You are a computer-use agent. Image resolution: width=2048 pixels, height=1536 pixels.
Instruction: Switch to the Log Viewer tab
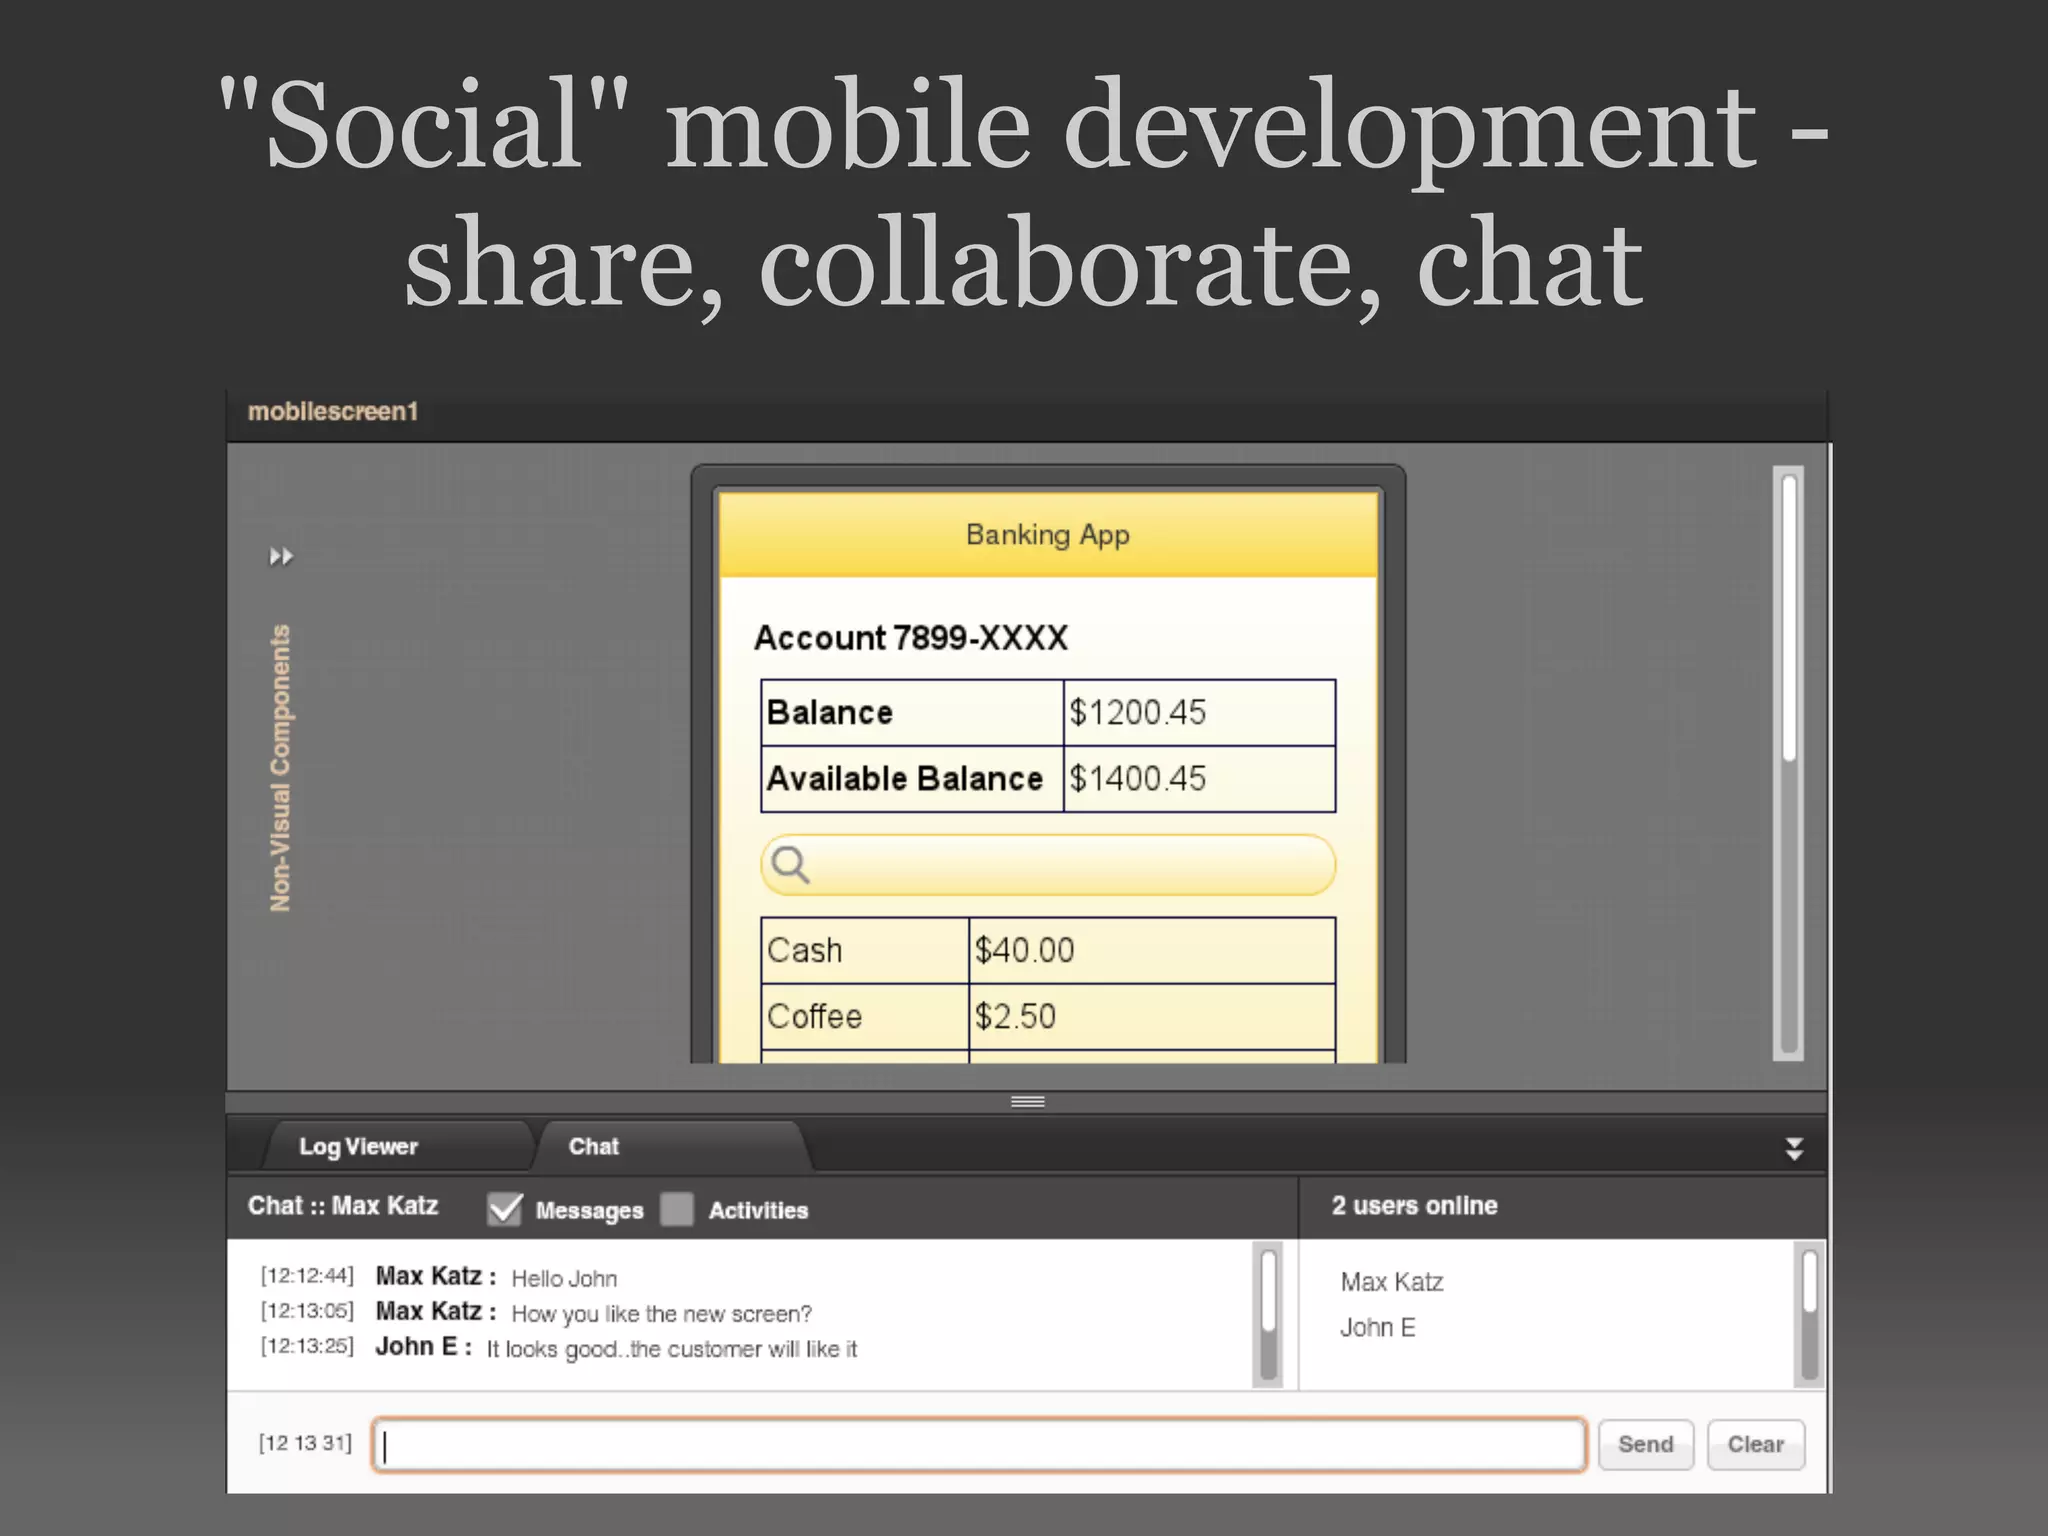pyautogui.click(x=358, y=1147)
